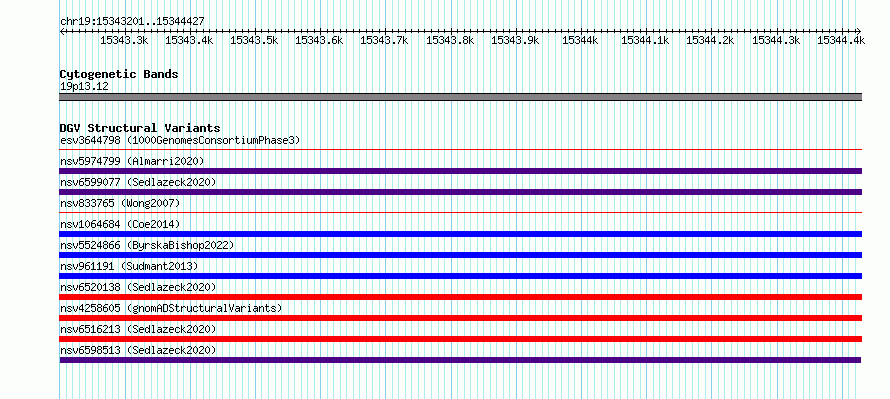Open variant esv3644798 (1000GenomesConsortiumPhase3)
This screenshot has height=399, width=890.
pyautogui.click(x=180, y=140)
